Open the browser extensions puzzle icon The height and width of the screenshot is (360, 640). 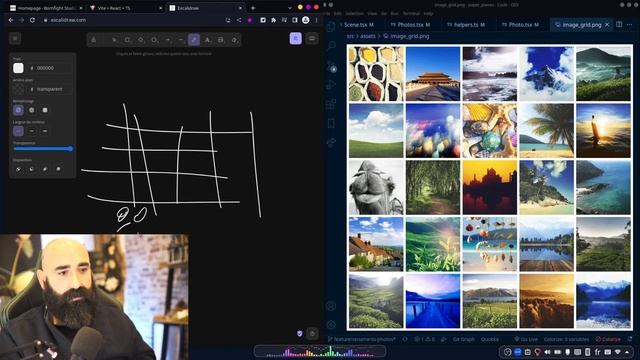(x=273, y=20)
